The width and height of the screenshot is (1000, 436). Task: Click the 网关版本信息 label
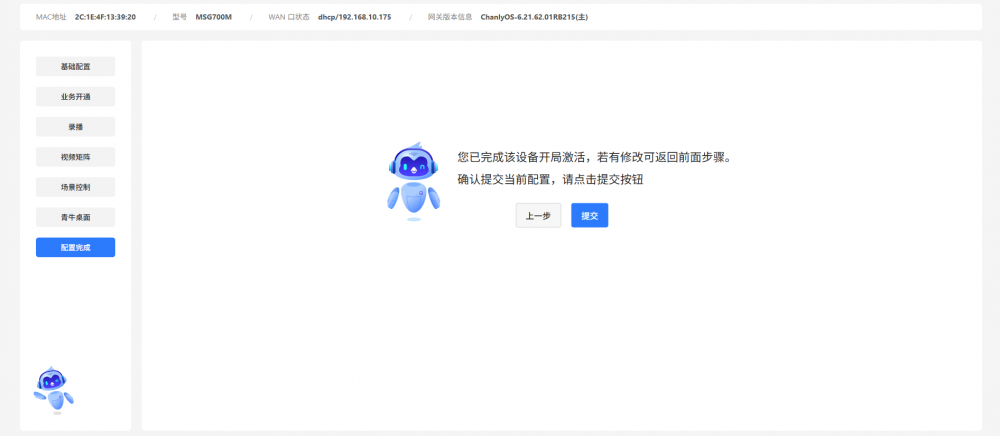click(449, 17)
